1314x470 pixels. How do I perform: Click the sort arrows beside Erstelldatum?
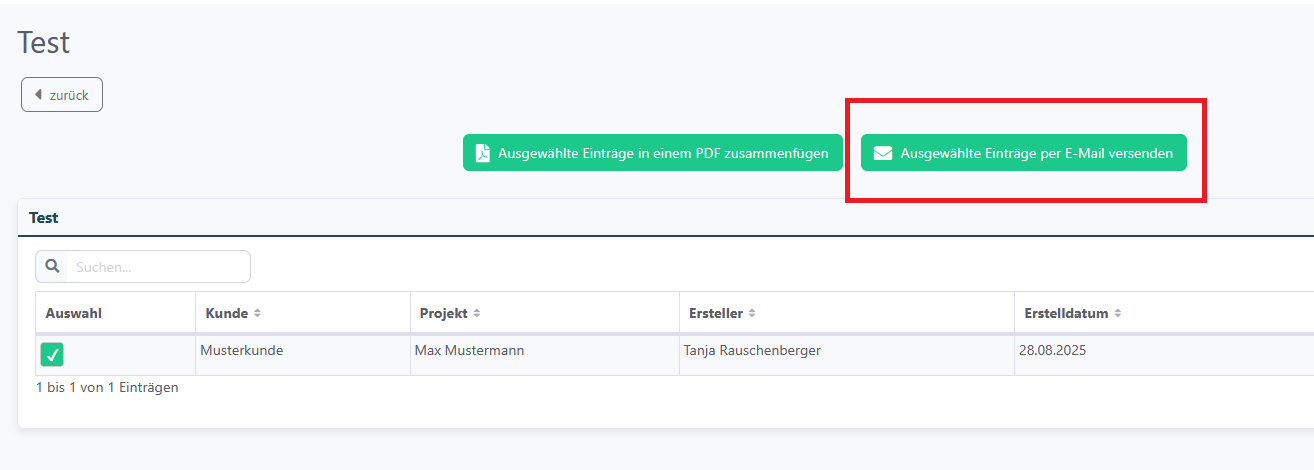(1118, 313)
